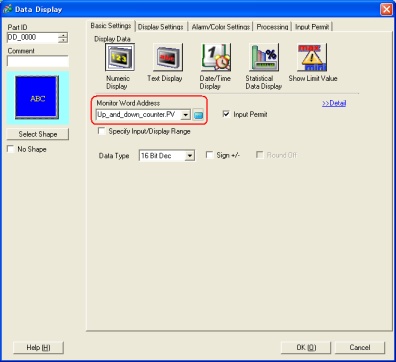Choose the Show Limit Value icon
This screenshot has height=362, width=396.
pos(312,57)
